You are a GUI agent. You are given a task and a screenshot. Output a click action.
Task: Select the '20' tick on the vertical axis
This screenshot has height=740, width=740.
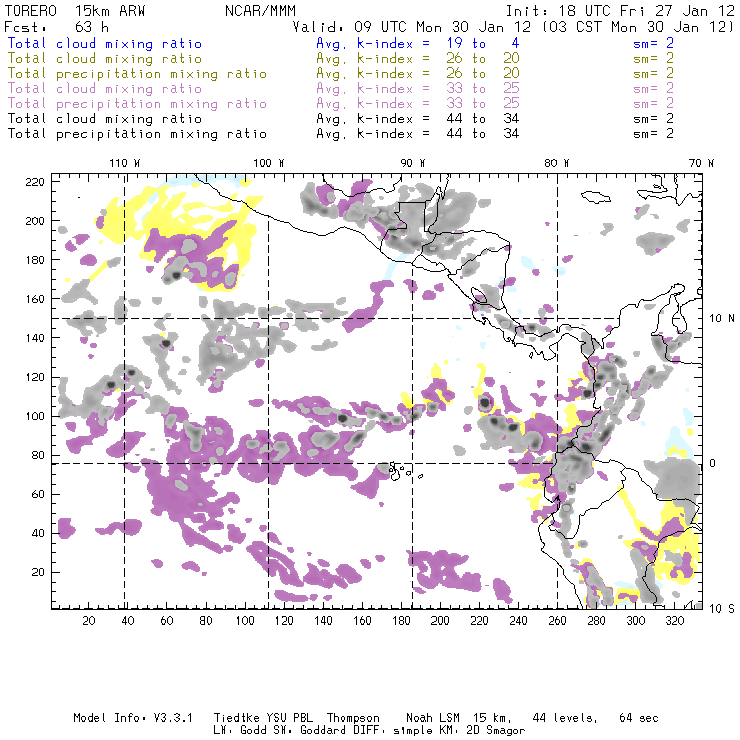pos(38,572)
